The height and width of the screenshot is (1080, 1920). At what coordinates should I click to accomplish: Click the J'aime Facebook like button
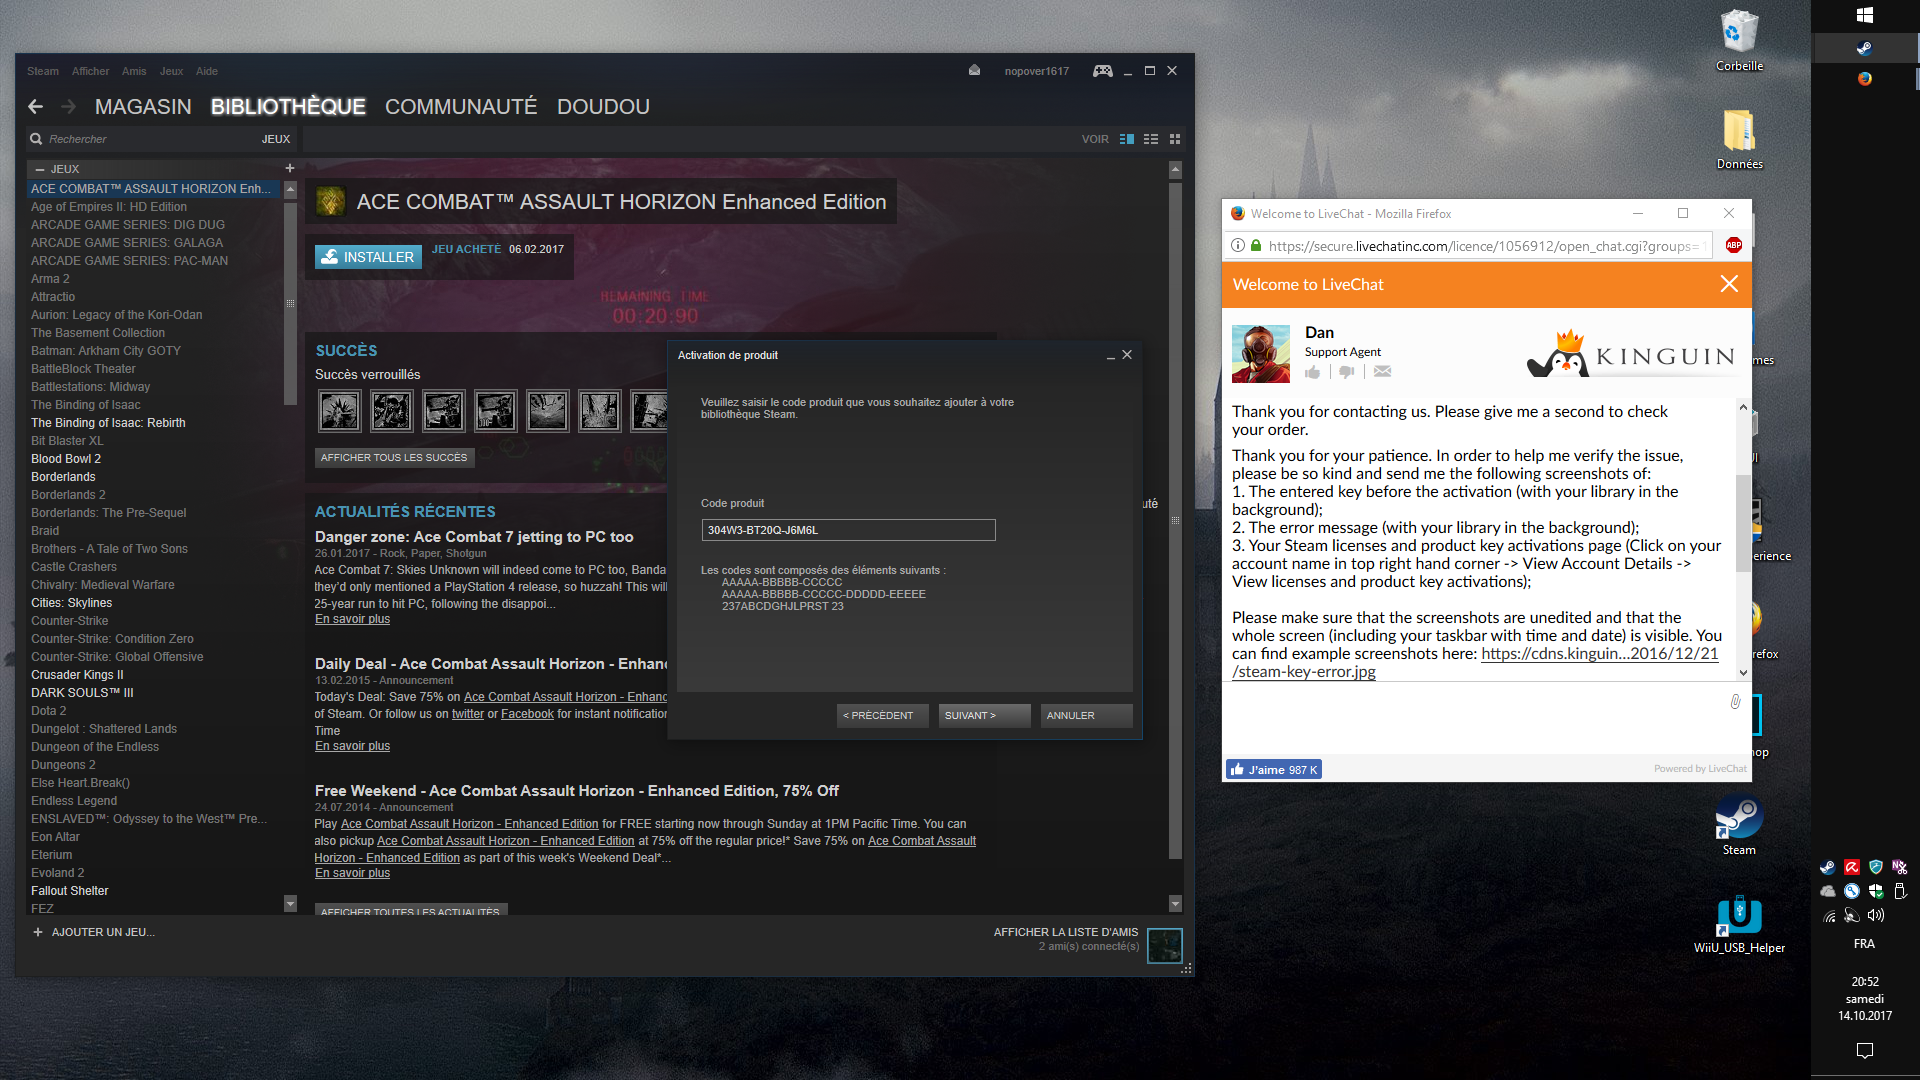point(1274,769)
